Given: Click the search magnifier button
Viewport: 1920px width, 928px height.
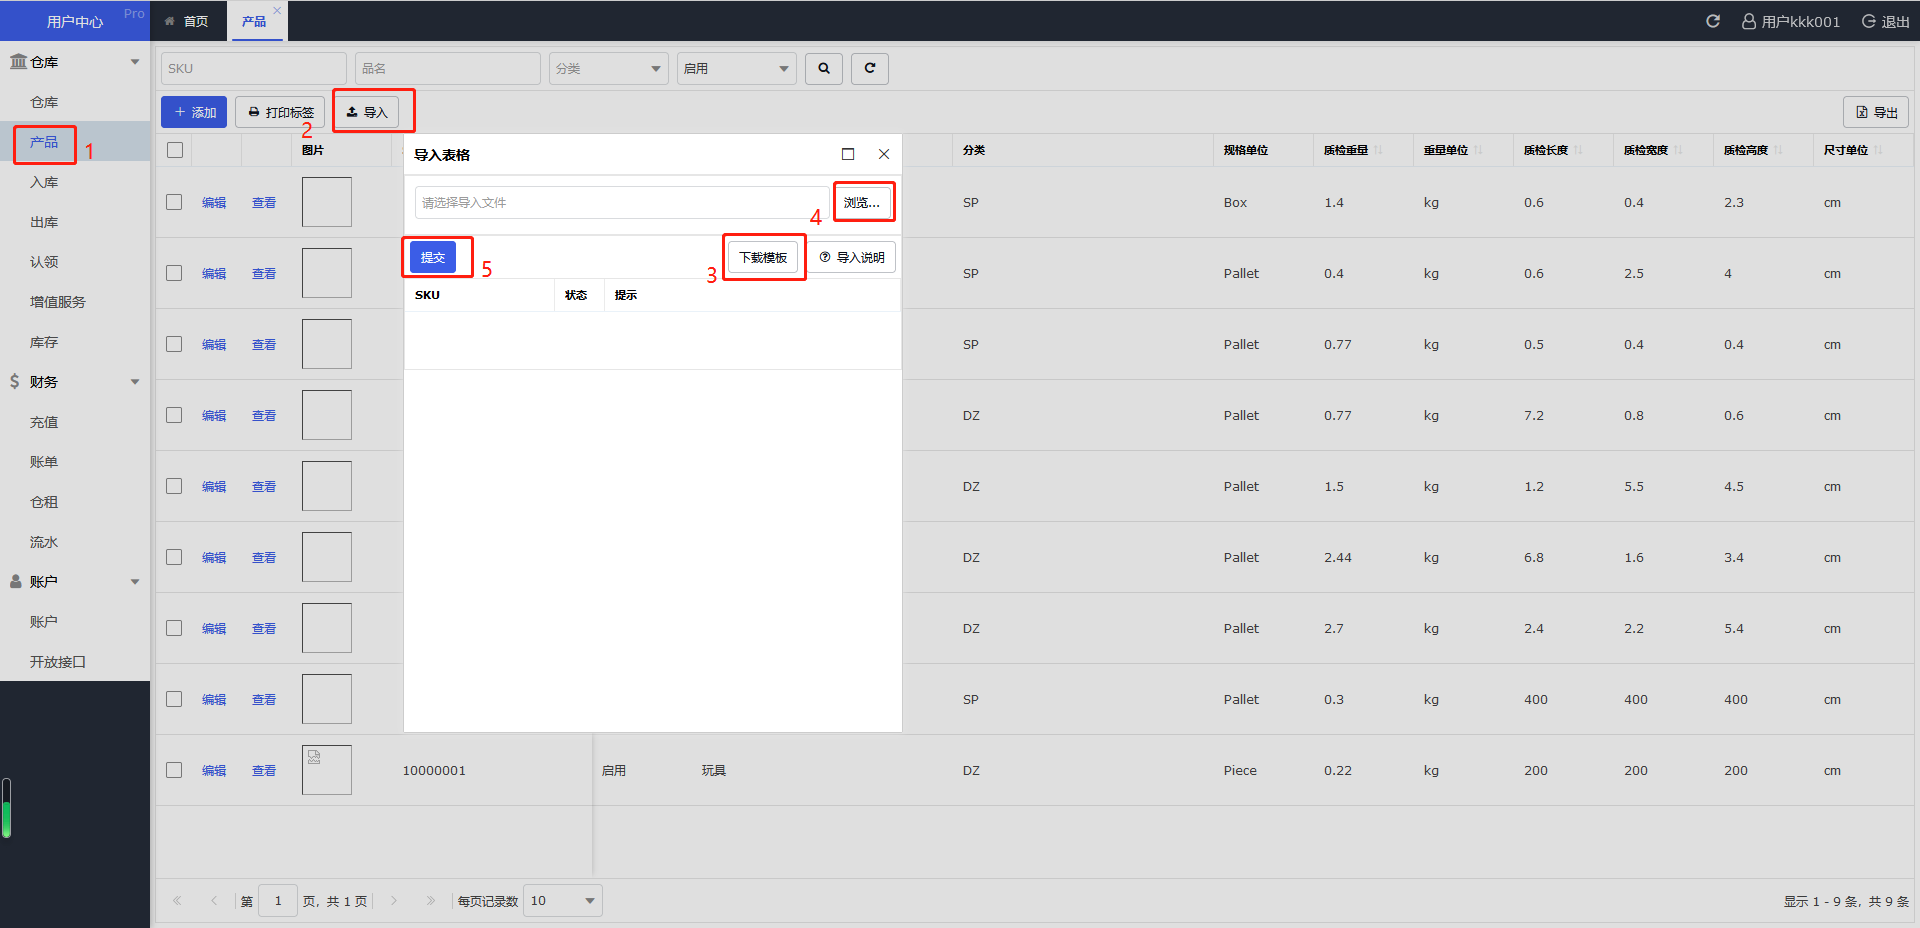Looking at the screenshot, I should coord(824,68).
